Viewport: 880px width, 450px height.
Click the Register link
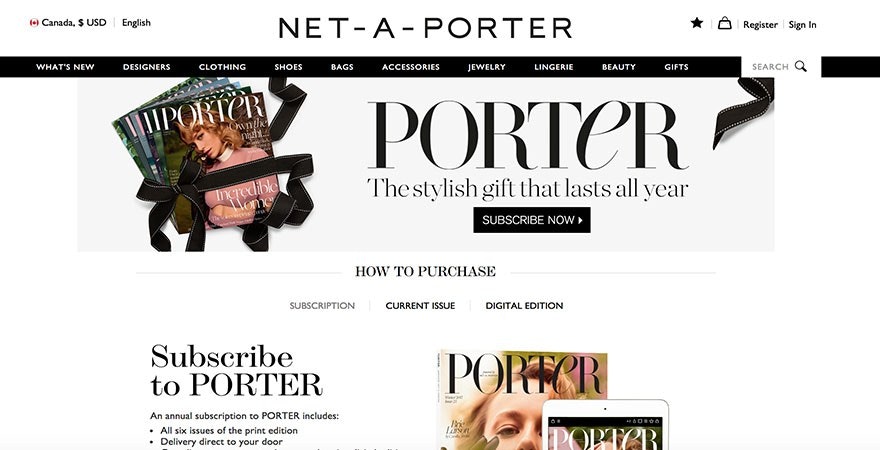click(x=760, y=25)
